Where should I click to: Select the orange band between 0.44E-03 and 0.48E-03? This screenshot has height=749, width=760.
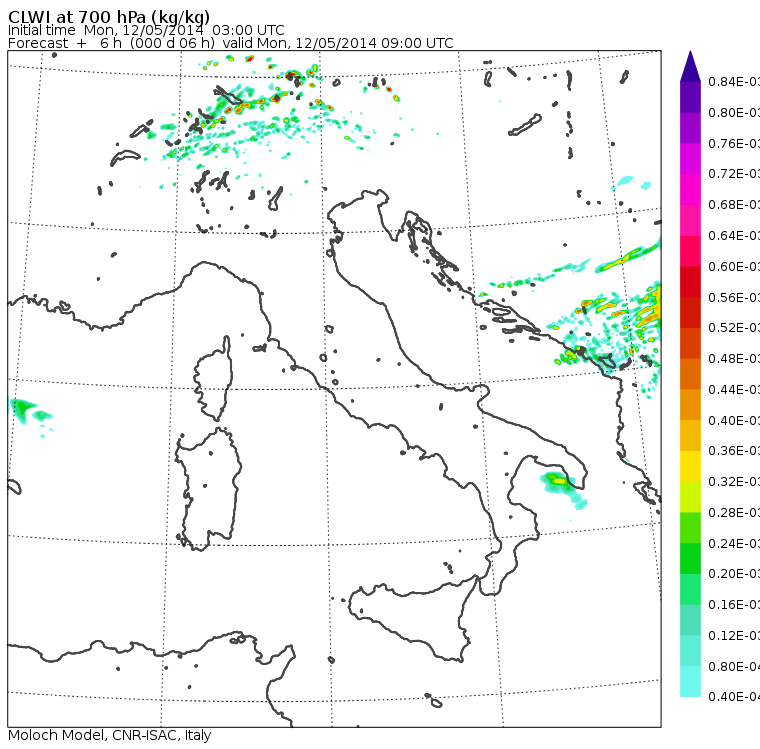[690, 374]
